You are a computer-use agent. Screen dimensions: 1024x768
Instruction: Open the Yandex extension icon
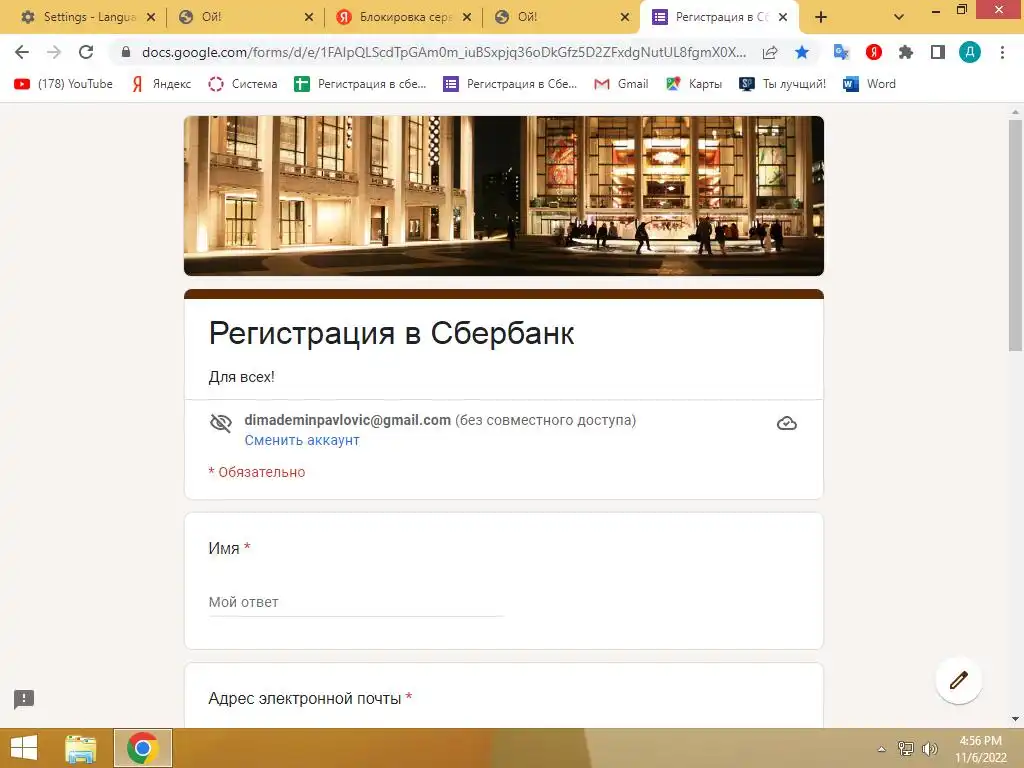point(874,52)
